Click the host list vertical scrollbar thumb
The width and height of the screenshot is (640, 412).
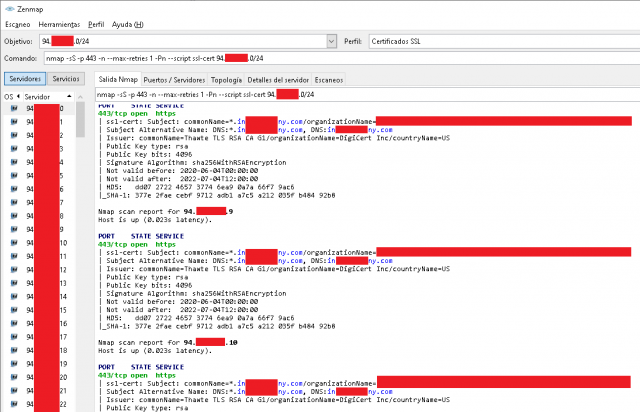80,119
